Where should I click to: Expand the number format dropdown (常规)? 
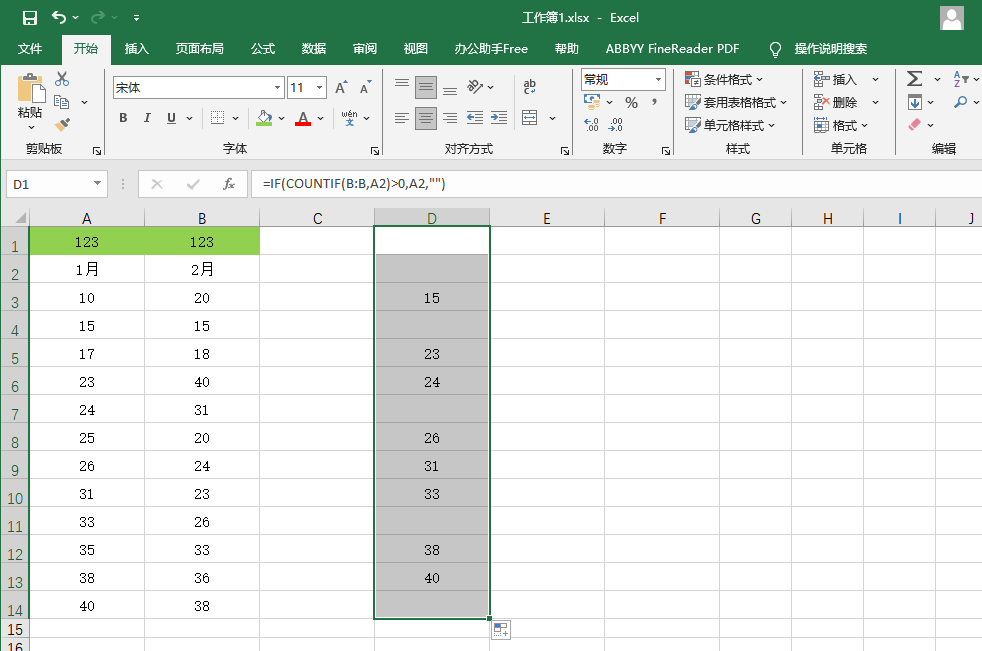tap(659, 79)
